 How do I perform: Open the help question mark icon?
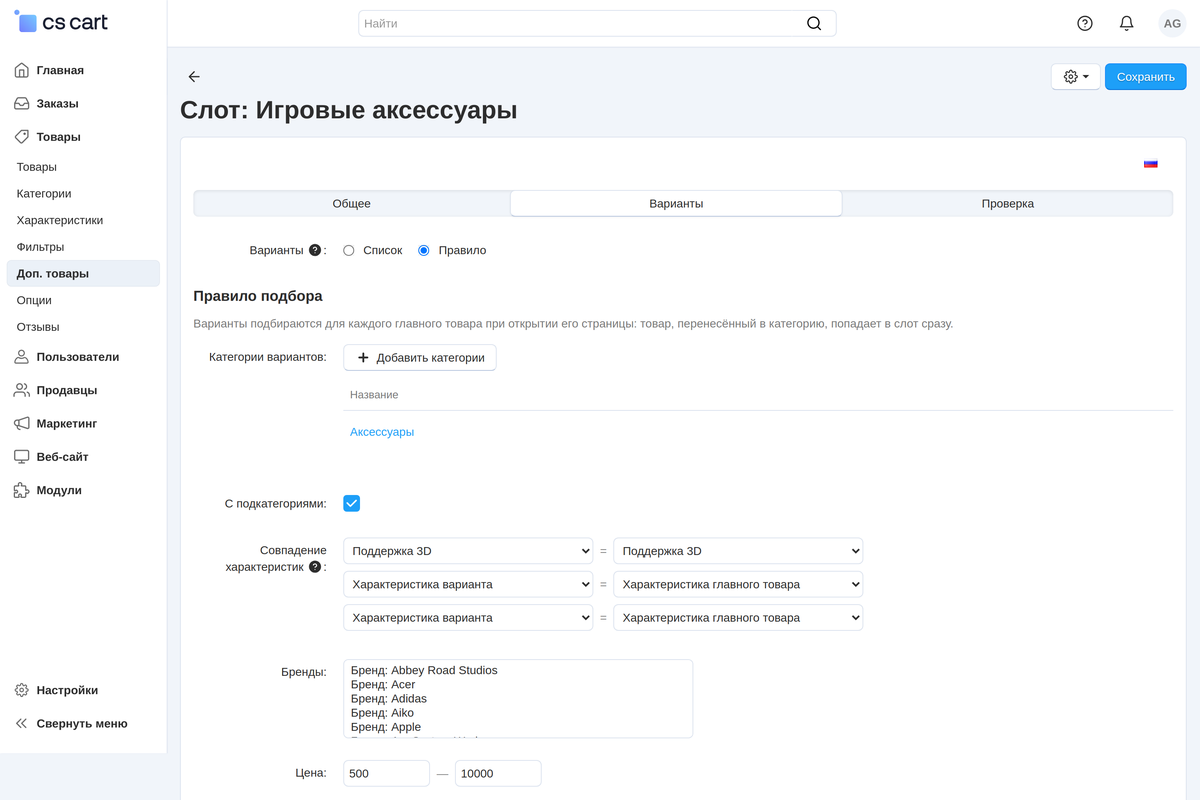[x=1085, y=23]
